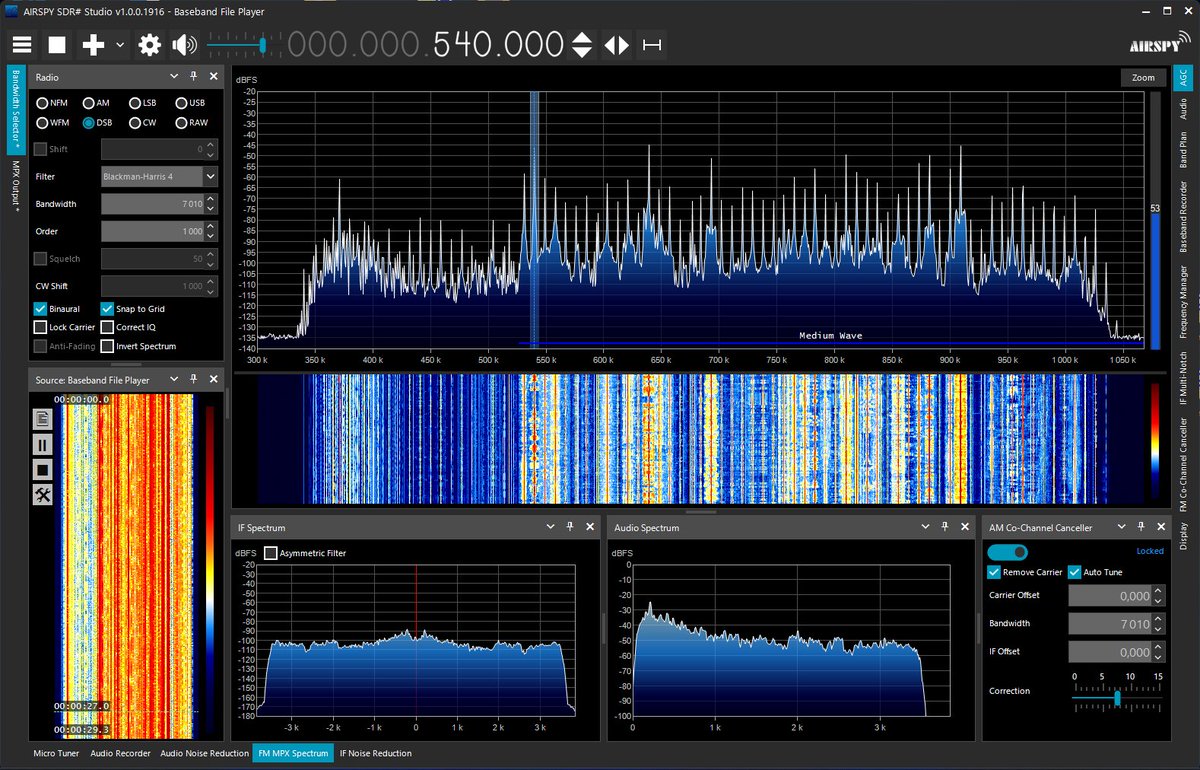Screen dimensions: 1200x770
Task: Open file icon in Baseband File Player
Action: click(x=42, y=418)
